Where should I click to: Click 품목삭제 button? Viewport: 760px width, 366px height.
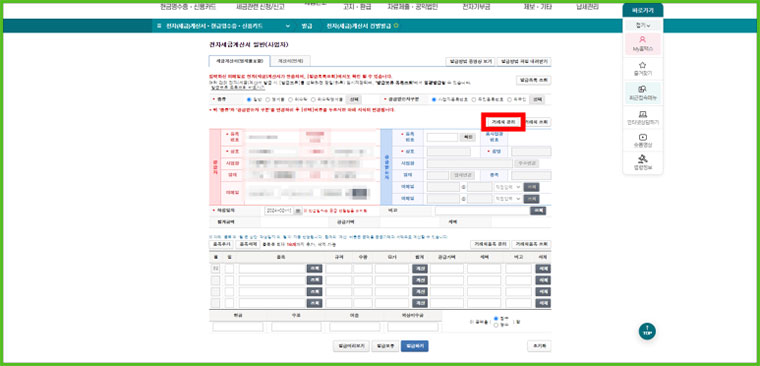[247, 244]
